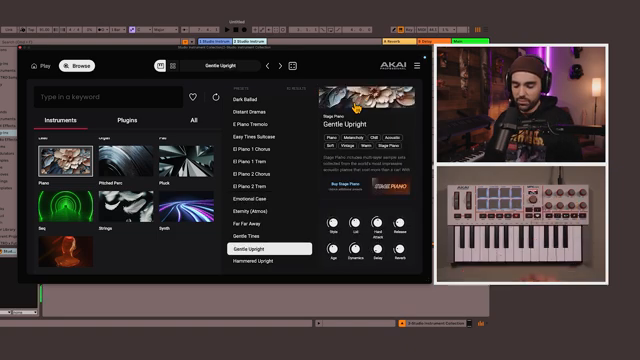The height and width of the screenshot is (360, 640).
Task: Select the Far Far Away preset
Action: [x=247, y=224]
